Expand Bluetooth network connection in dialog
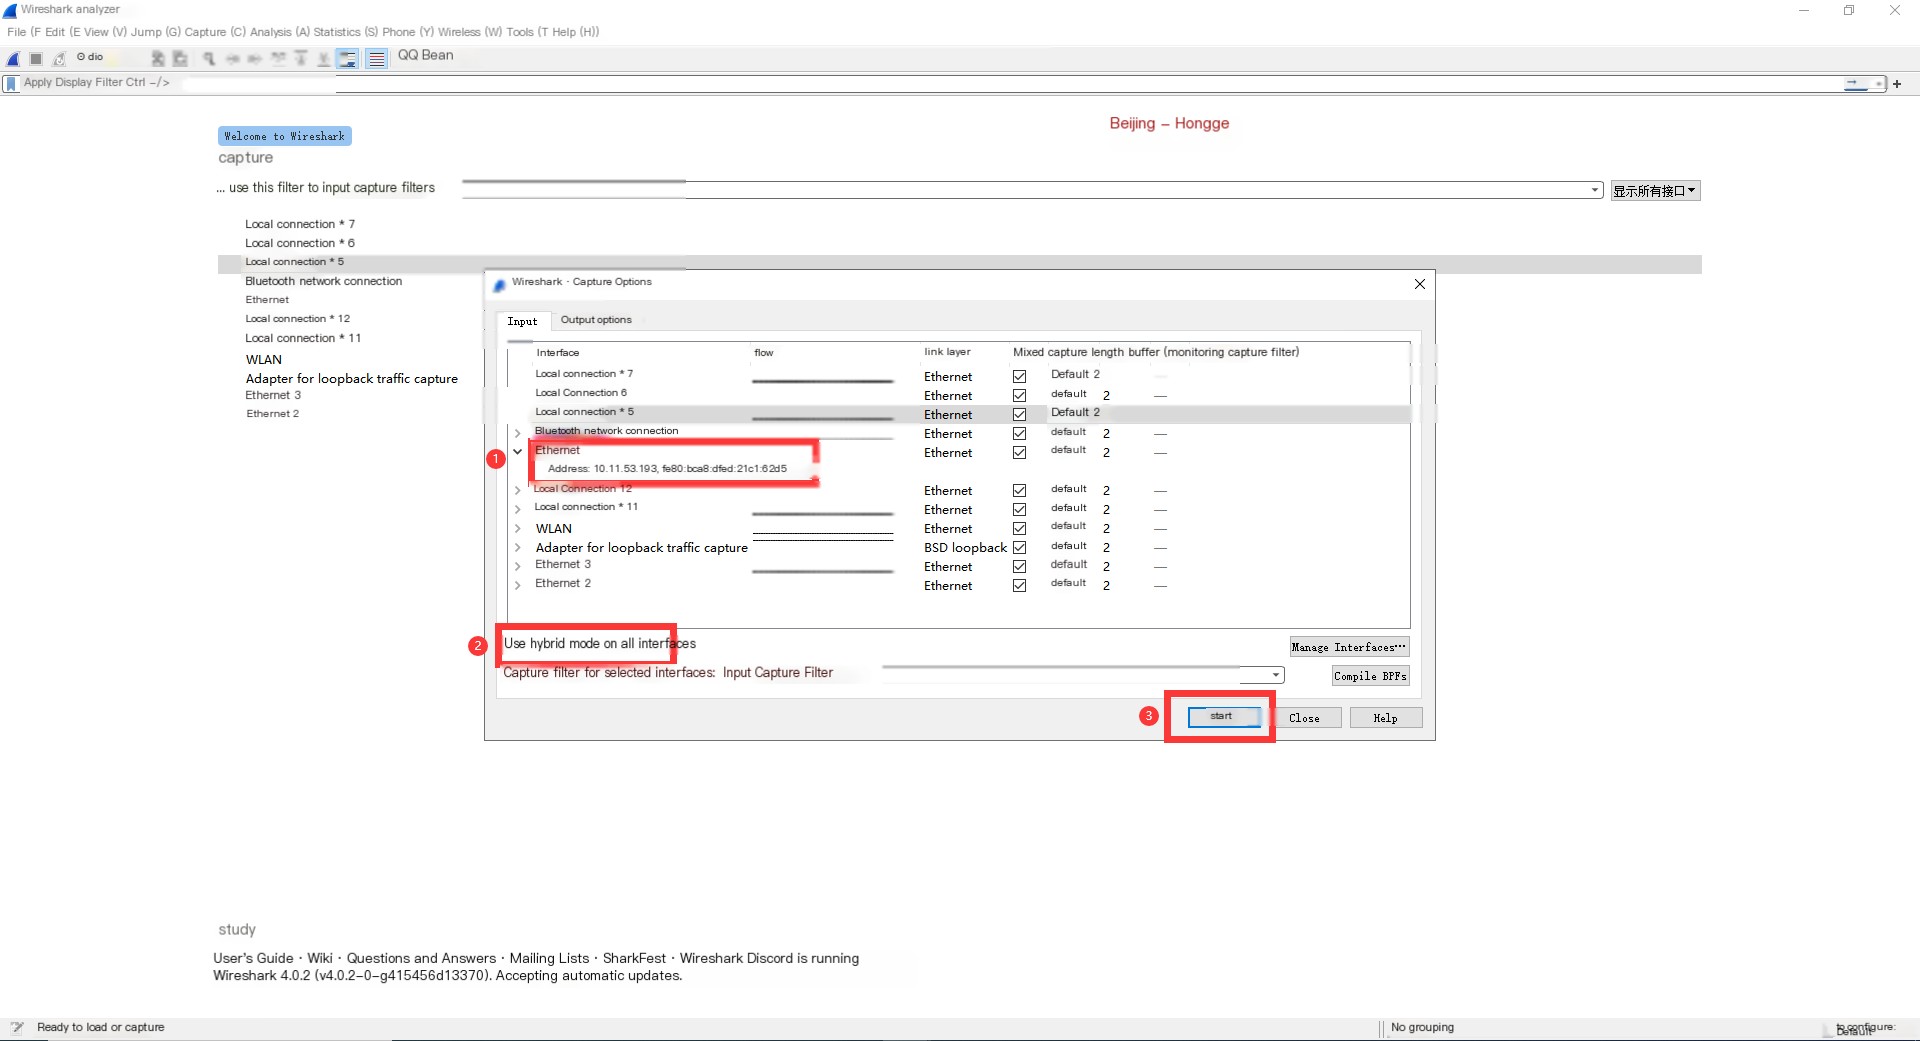Image resolution: width=1920 pixels, height=1041 pixels. (517, 433)
